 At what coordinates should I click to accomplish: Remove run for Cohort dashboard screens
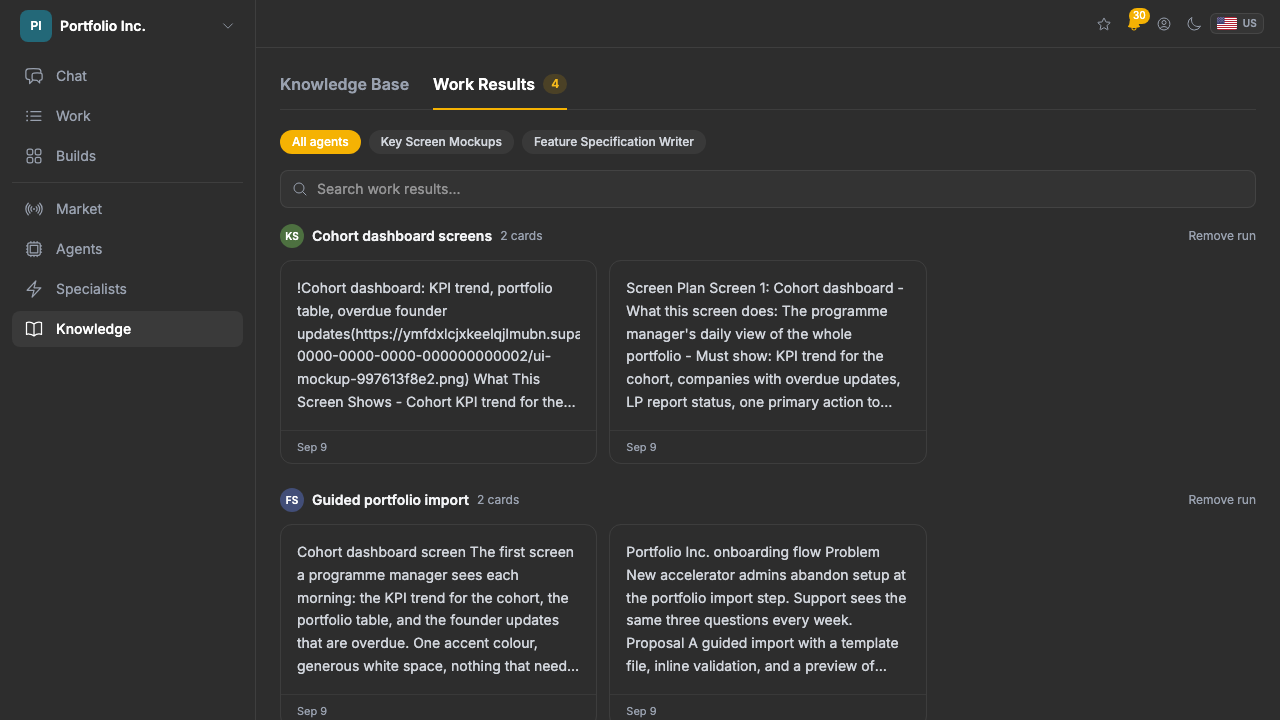1222,236
